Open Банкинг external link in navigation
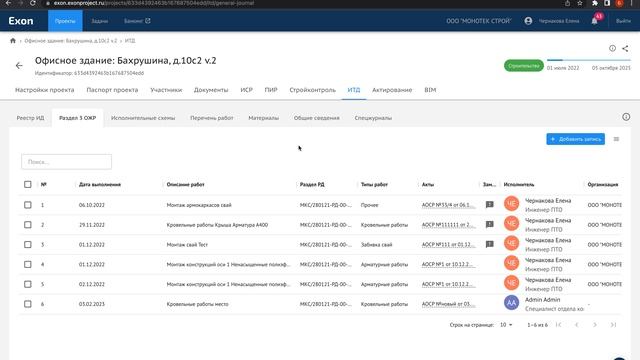 tap(137, 21)
